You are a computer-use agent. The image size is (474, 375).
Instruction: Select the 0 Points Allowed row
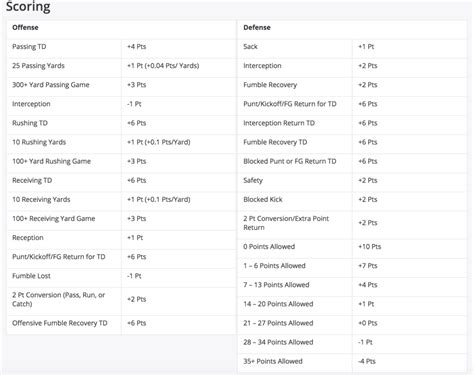pyautogui.click(x=352, y=247)
